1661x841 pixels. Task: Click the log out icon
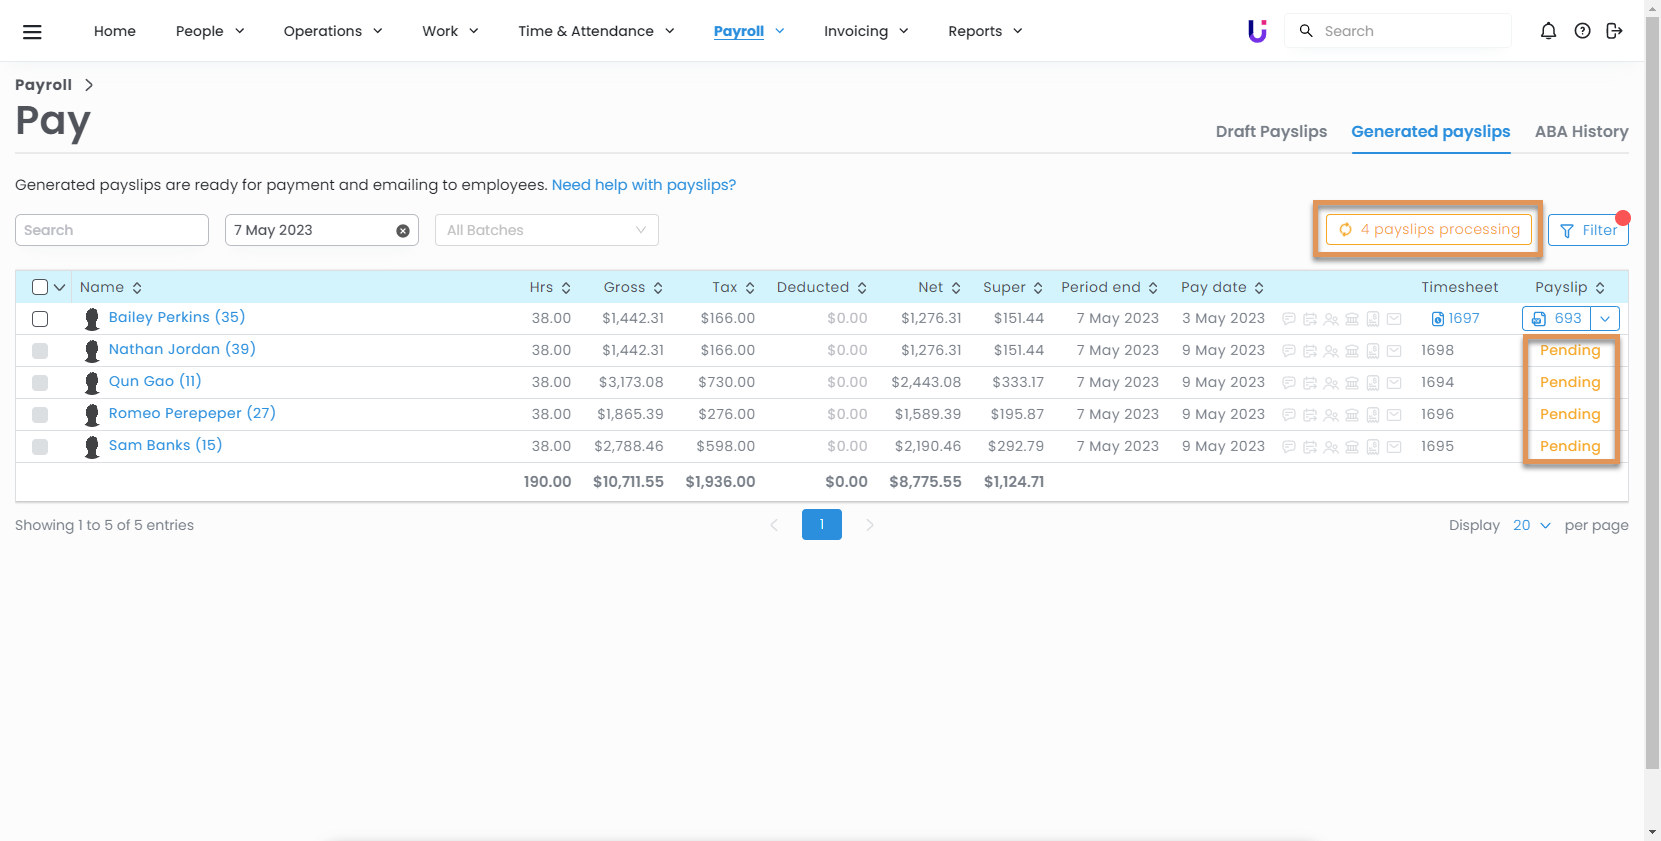coord(1614,31)
